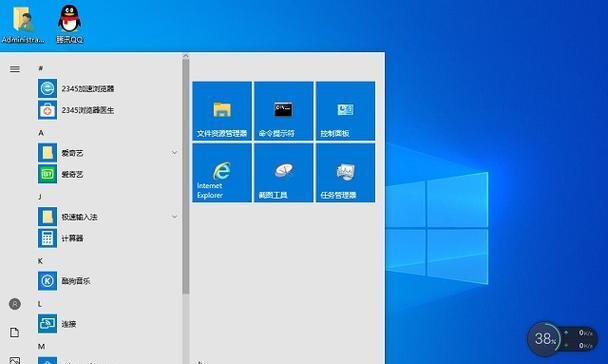This screenshot has height=364, width=608.
Task: Open the 文件资源管理器 tile
Action: point(222,111)
